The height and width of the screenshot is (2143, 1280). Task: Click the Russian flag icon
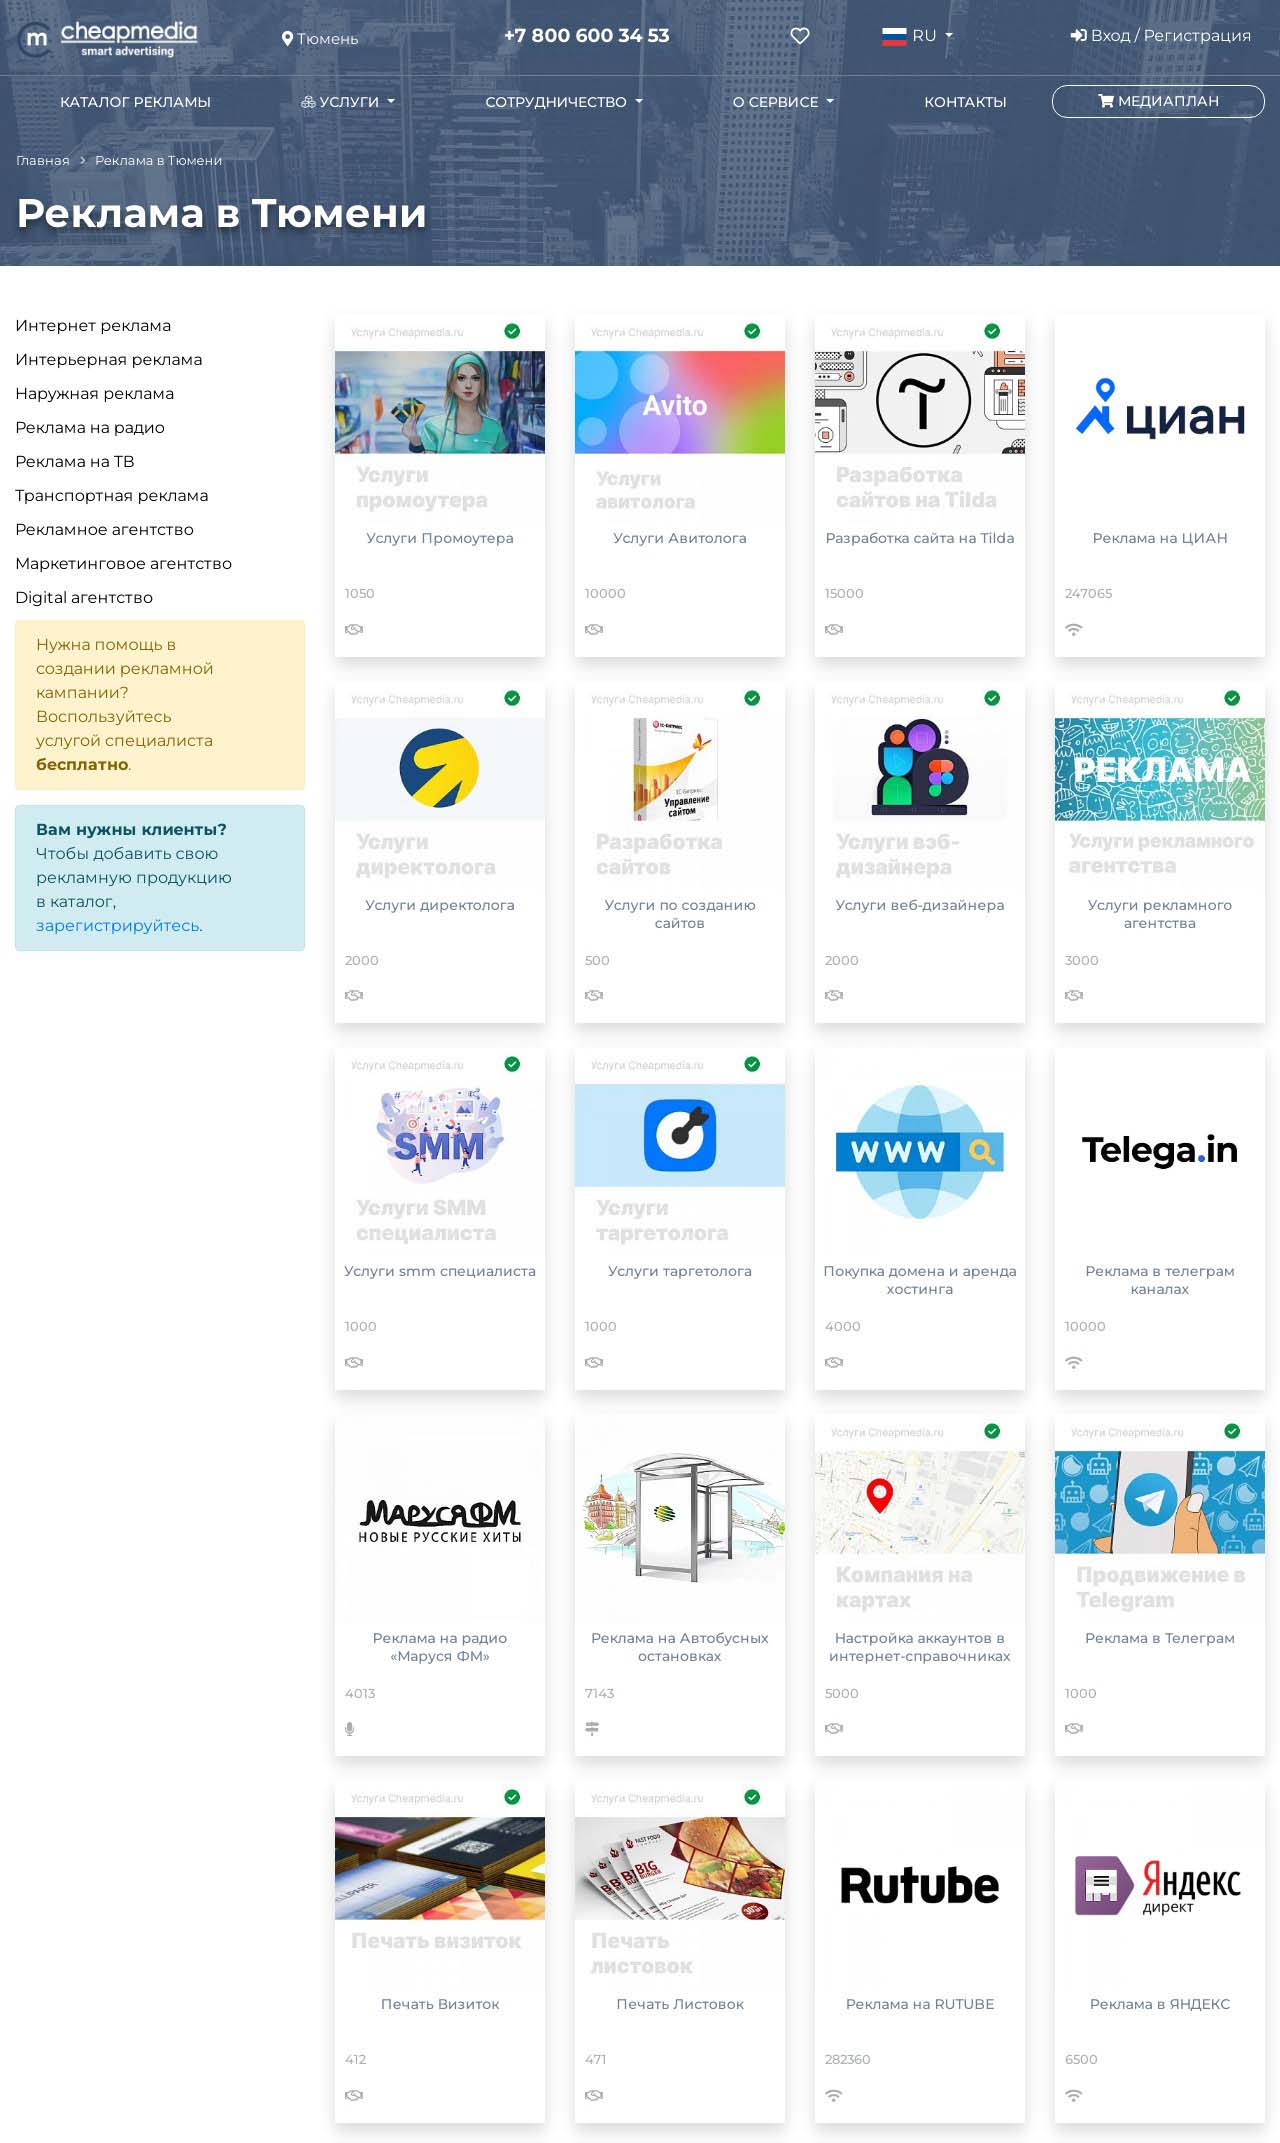pyautogui.click(x=894, y=36)
